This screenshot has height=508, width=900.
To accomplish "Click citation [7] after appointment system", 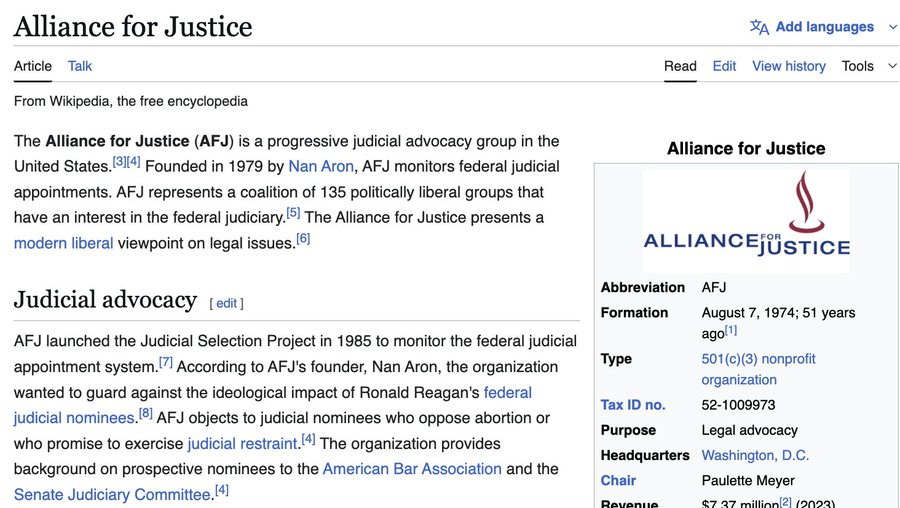I will click(165, 362).
